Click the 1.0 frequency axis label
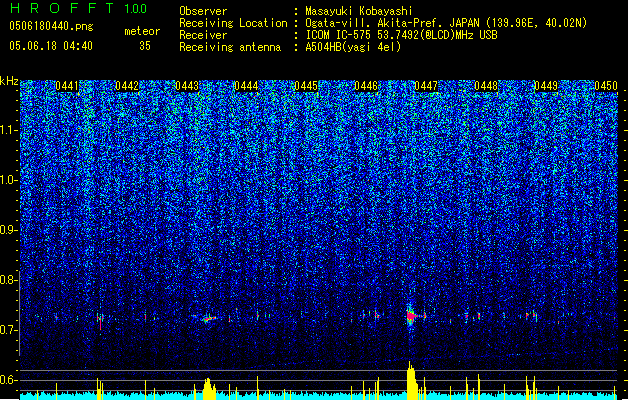The width and height of the screenshot is (629, 400). (x=9, y=180)
